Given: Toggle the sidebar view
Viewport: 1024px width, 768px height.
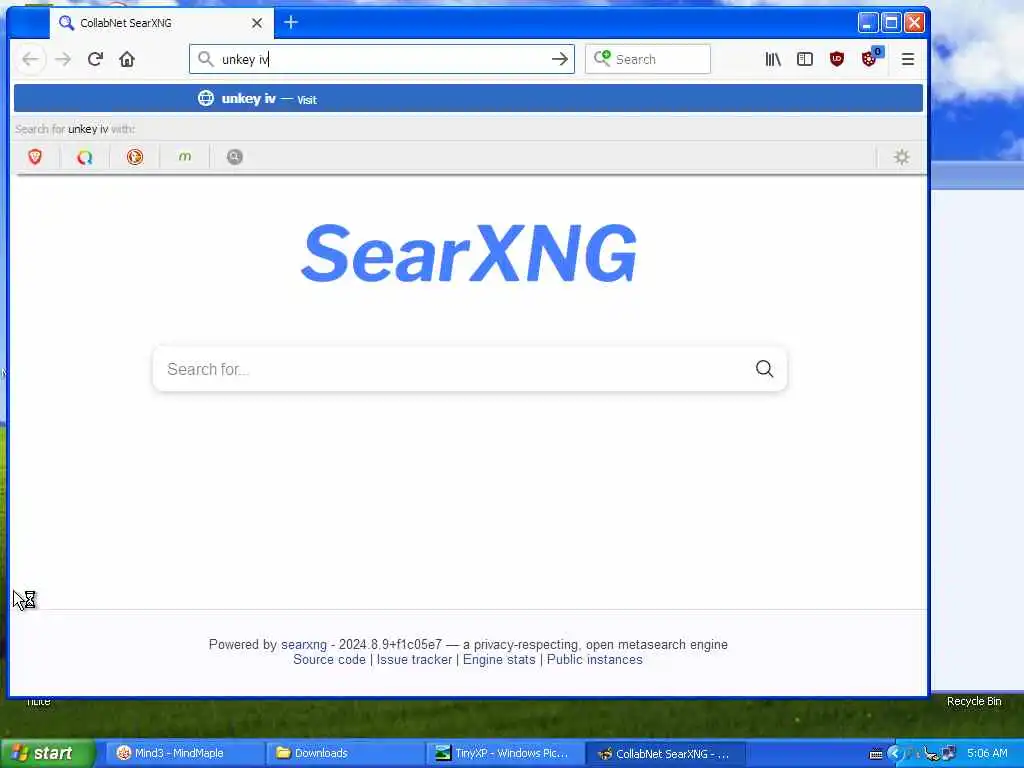Looking at the screenshot, I should pos(805,59).
